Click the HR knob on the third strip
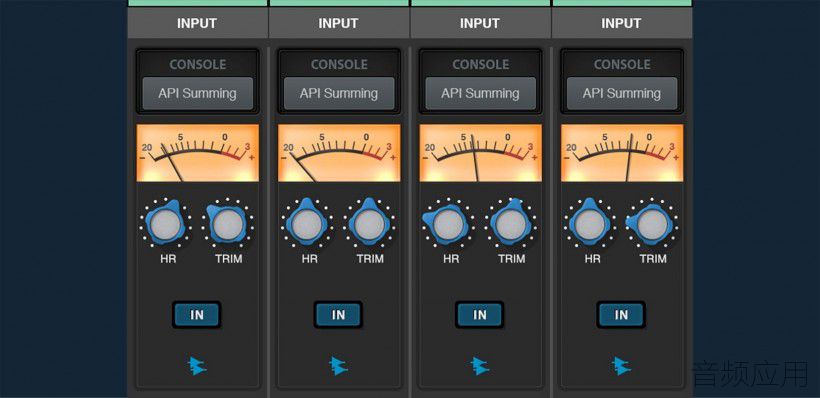This screenshot has height=398, width=820. 448,224
